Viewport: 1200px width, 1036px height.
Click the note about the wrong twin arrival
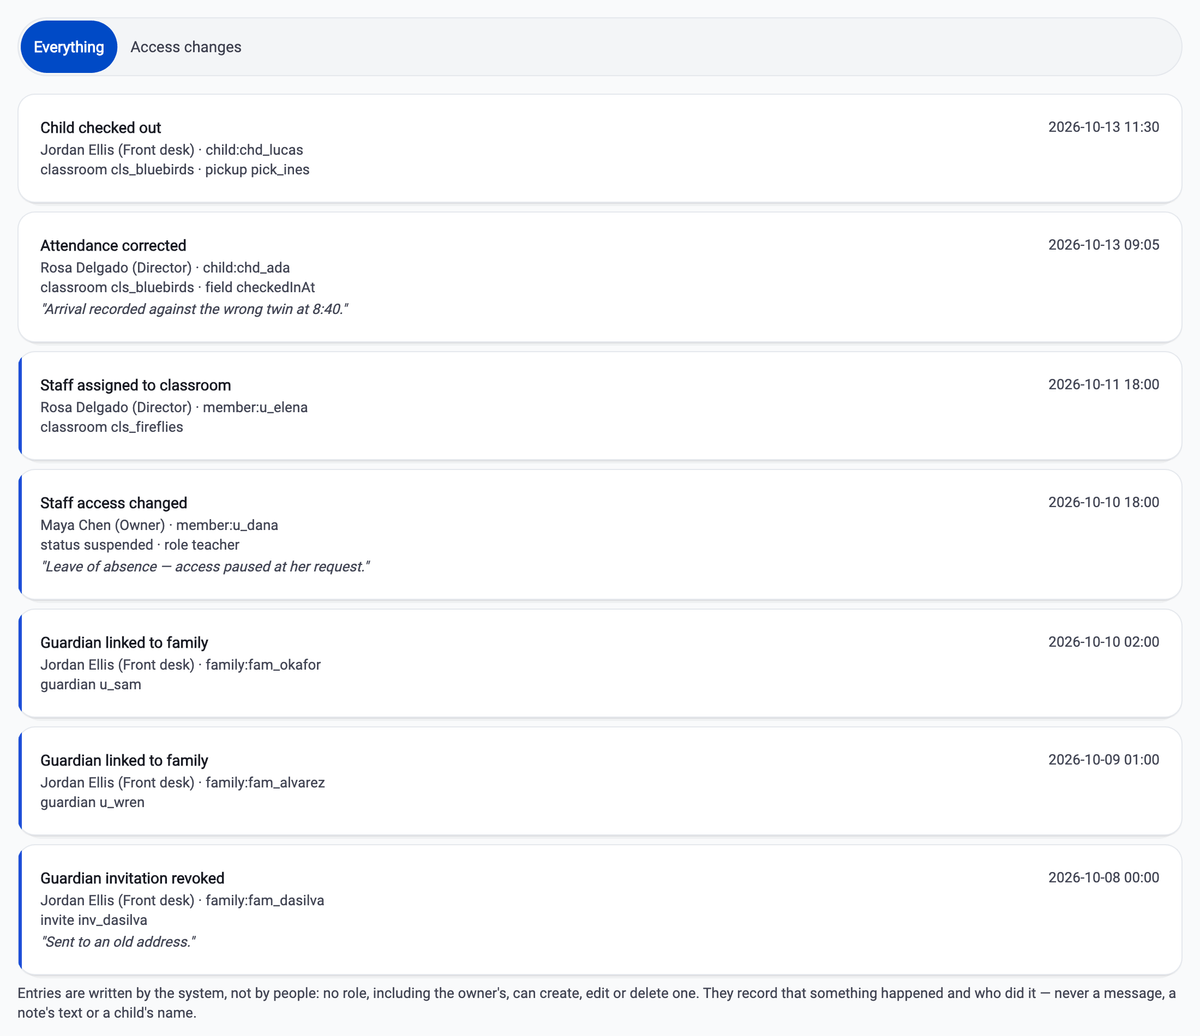coord(194,309)
